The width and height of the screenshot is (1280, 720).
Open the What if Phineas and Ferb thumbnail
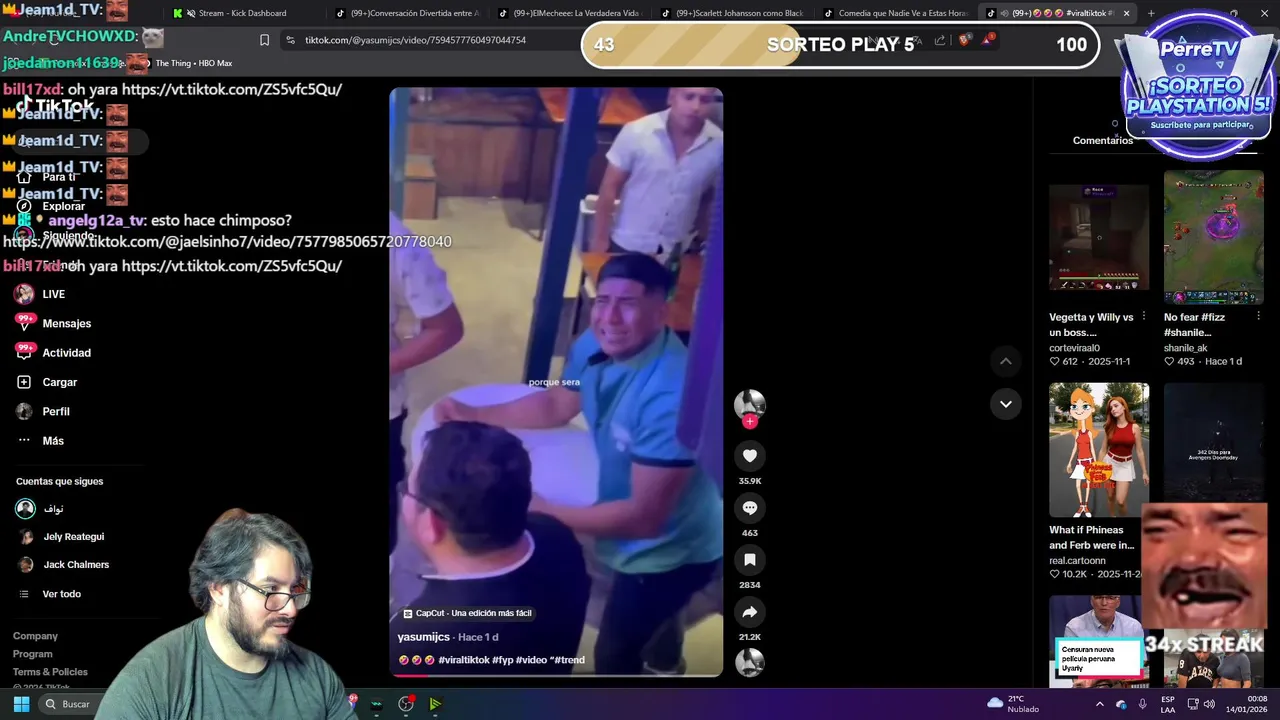pos(1099,449)
